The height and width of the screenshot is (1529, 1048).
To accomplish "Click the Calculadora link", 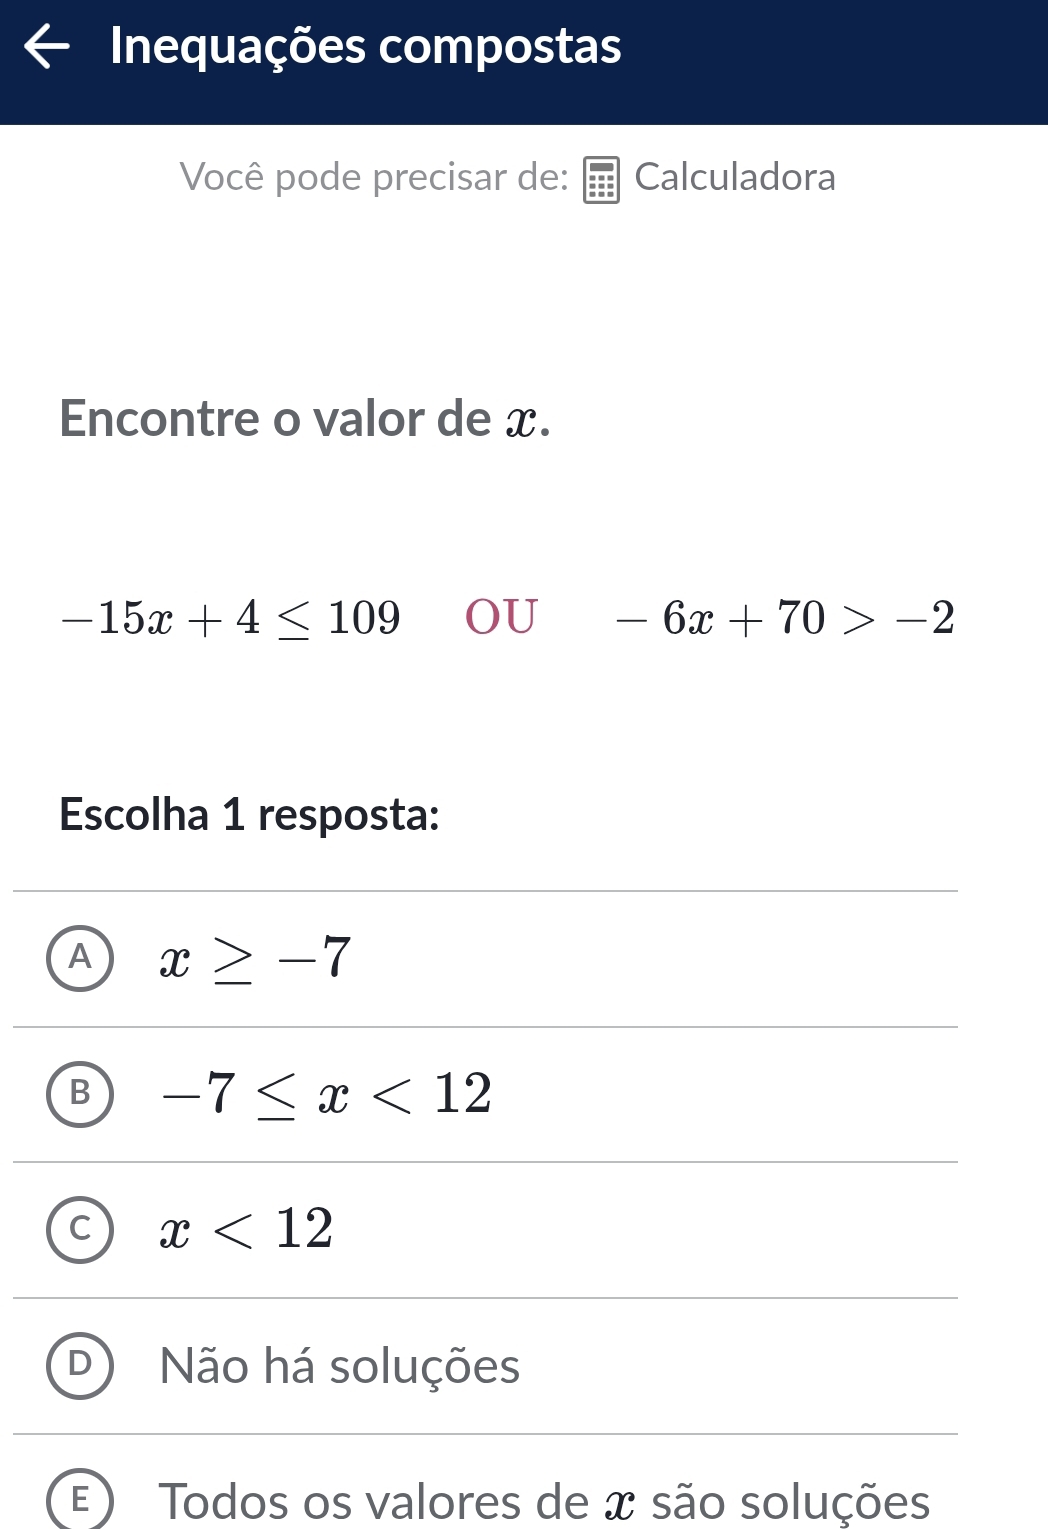I will [734, 177].
